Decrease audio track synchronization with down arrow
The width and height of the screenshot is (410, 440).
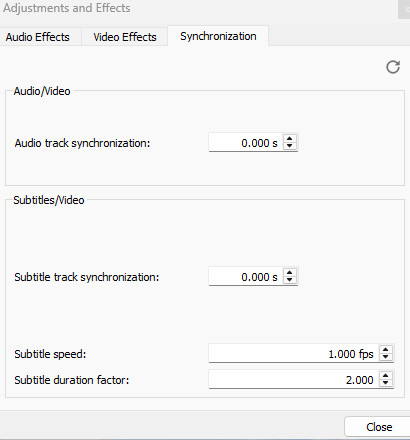pos(290,146)
